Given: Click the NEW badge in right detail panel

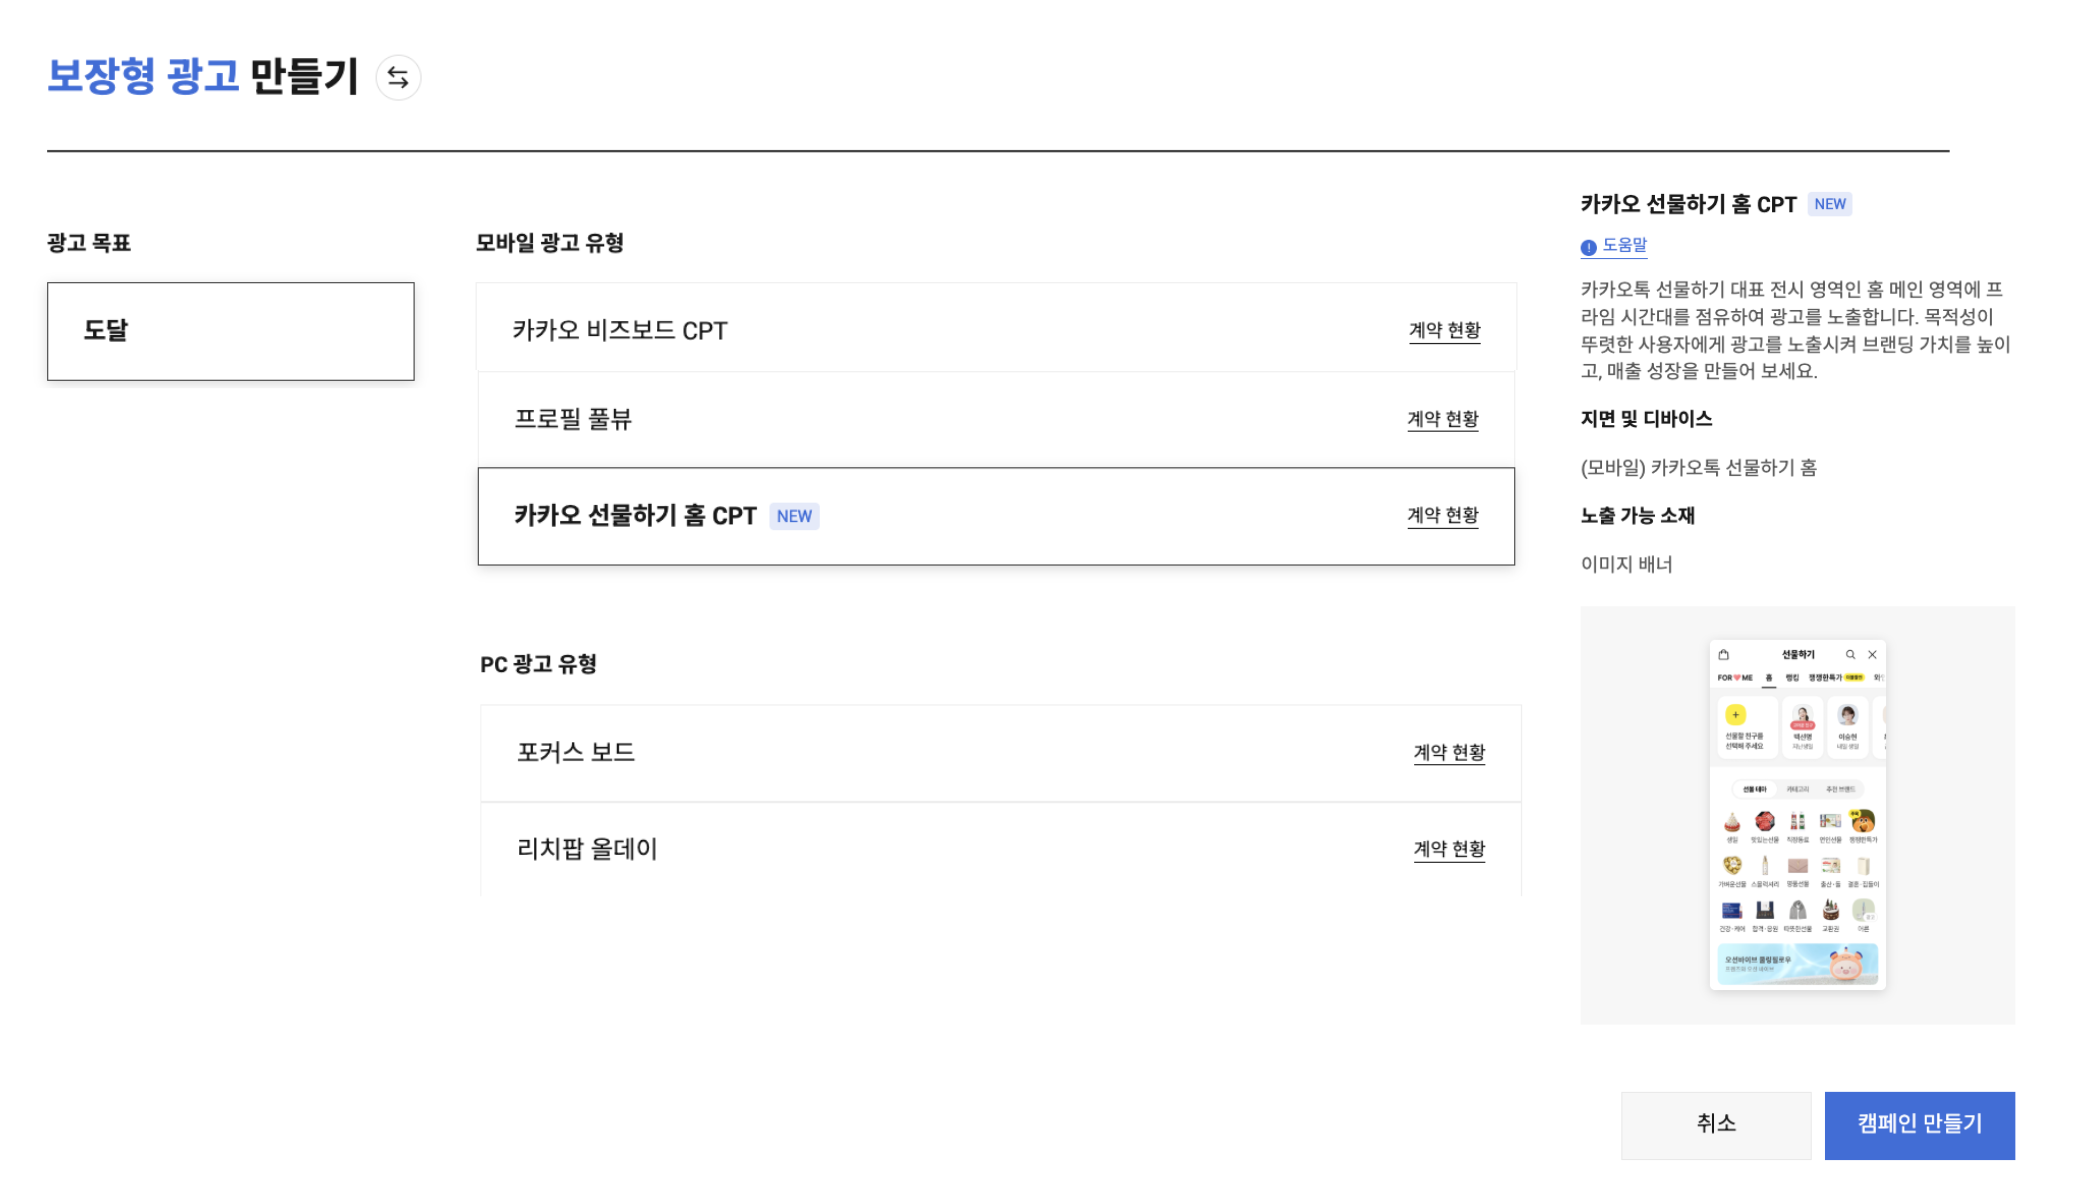Looking at the screenshot, I should tap(1829, 204).
